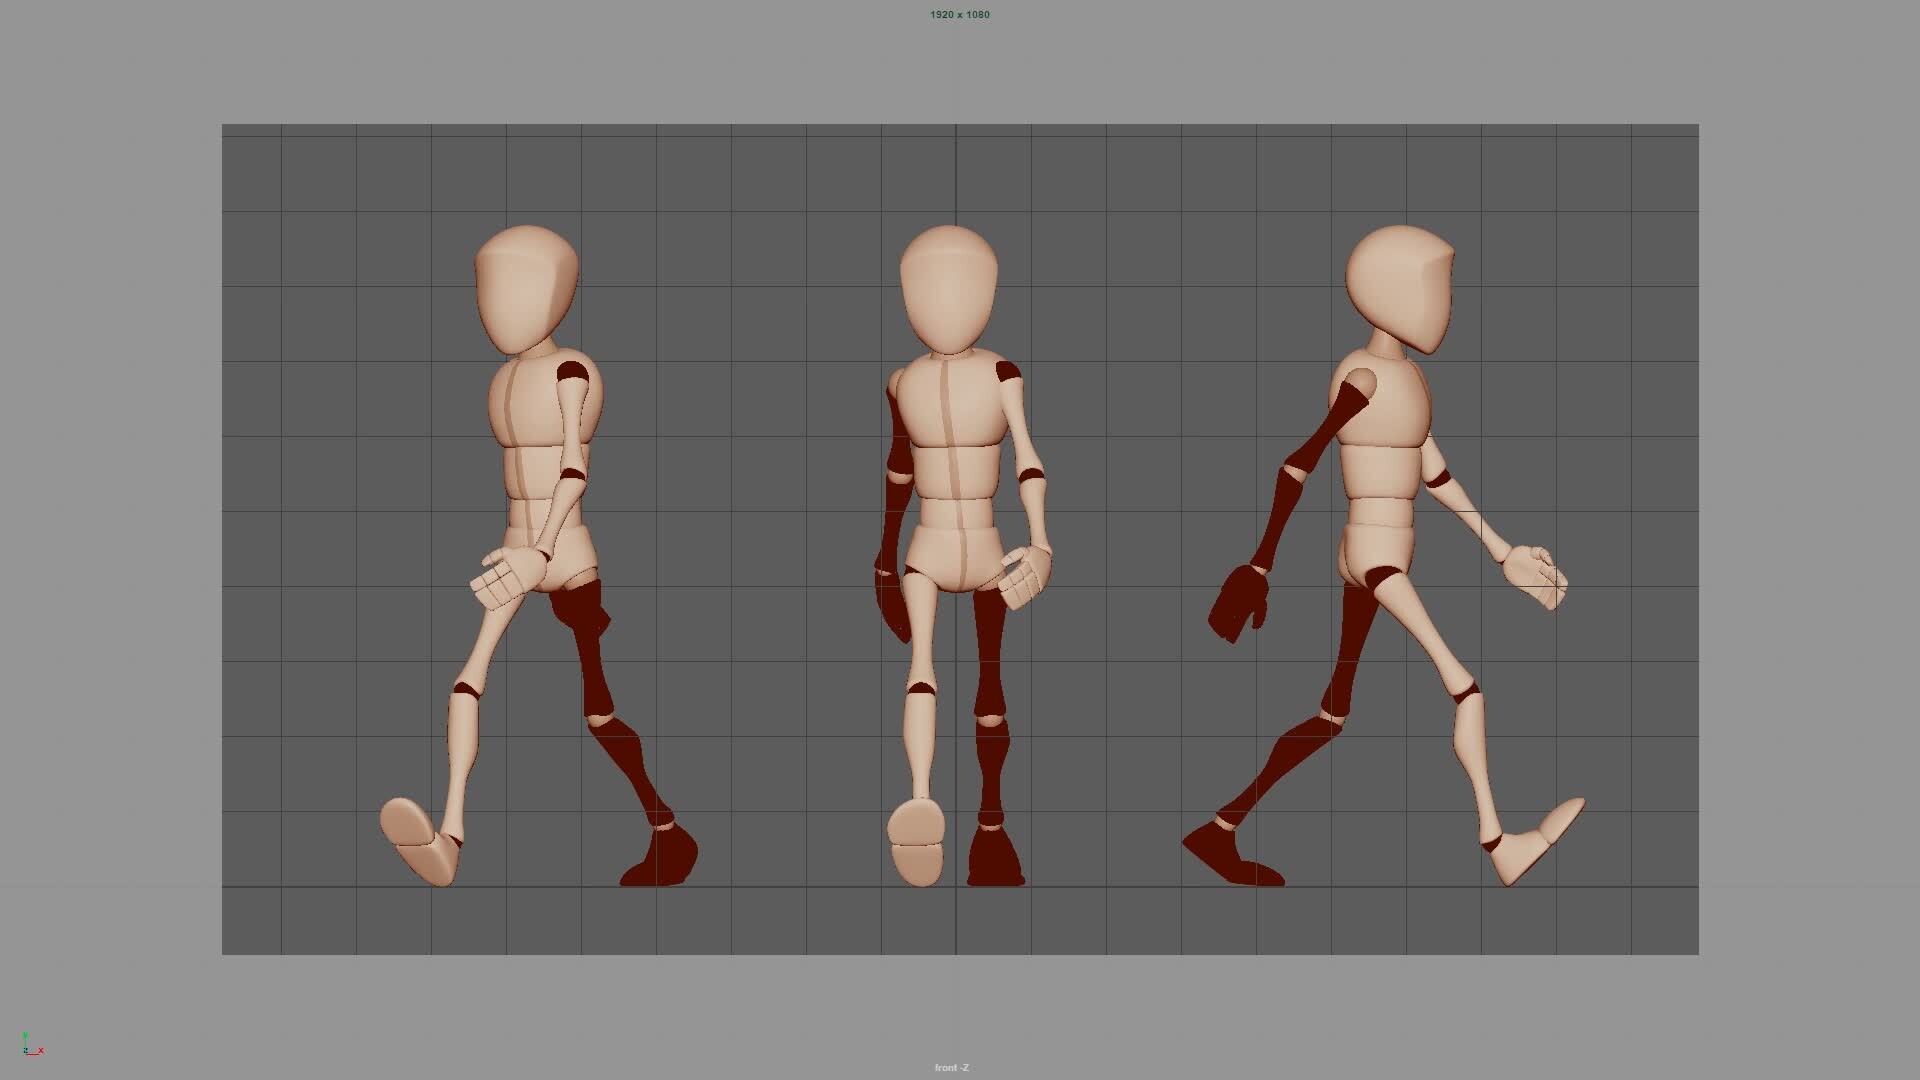Image resolution: width=1920 pixels, height=1080 pixels.
Task: Click the "1920 x 1080" resolution gate label
Action: (x=959, y=15)
